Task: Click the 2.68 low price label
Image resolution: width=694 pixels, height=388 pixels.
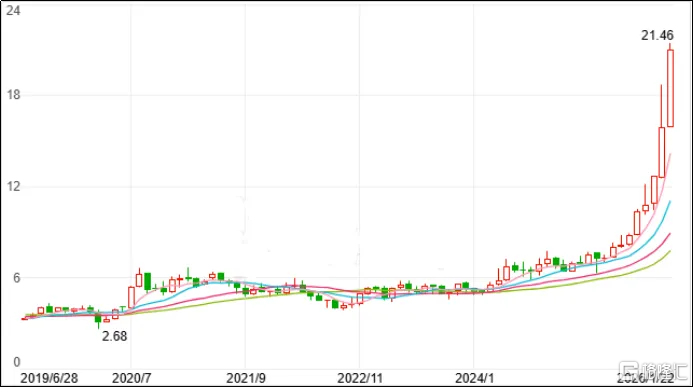Action: pyautogui.click(x=114, y=336)
